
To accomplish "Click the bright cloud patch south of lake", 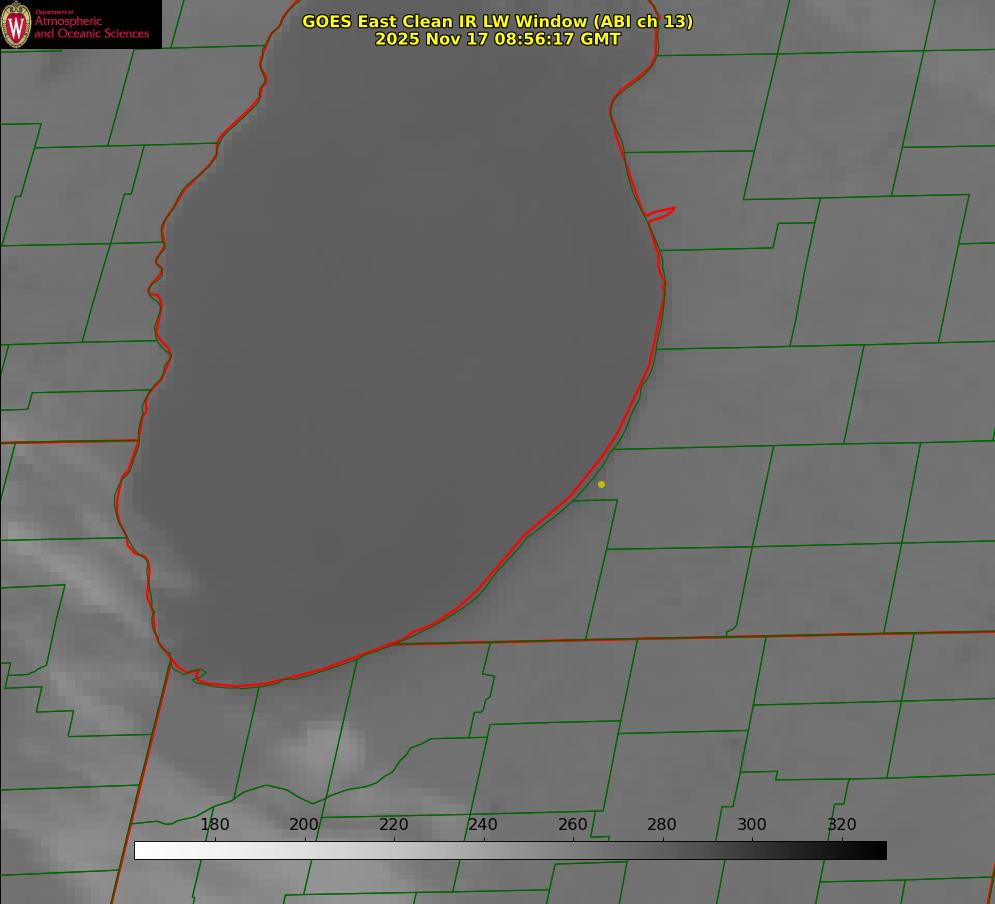I will click(318, 745).
